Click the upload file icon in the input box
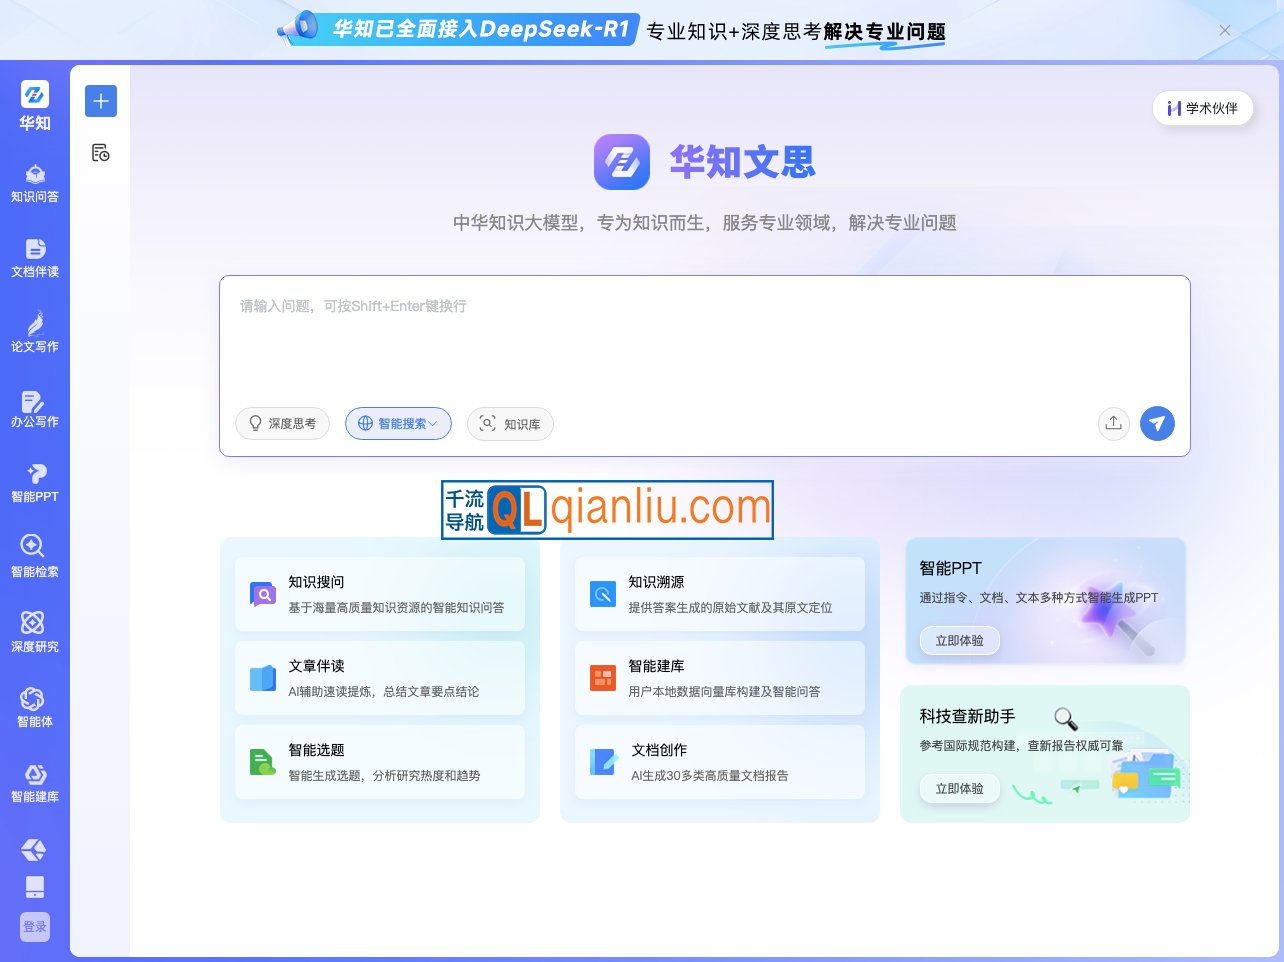This screenshot has height=962, width=1284. click(x=1113, y=423)
